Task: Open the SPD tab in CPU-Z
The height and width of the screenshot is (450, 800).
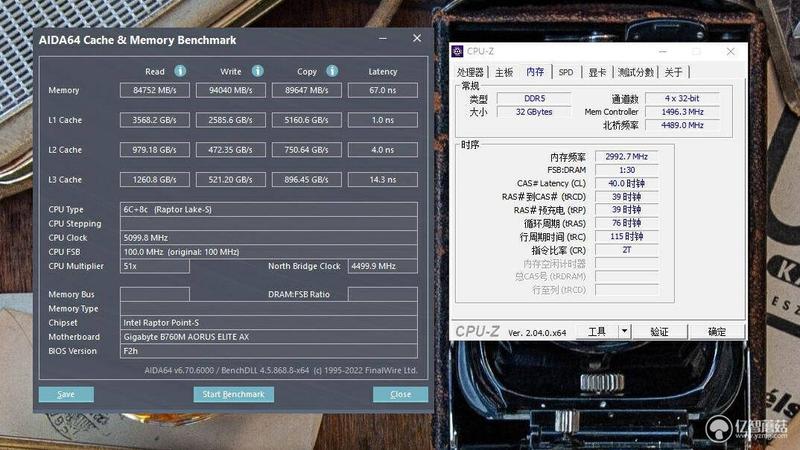Action: [566, 72]
